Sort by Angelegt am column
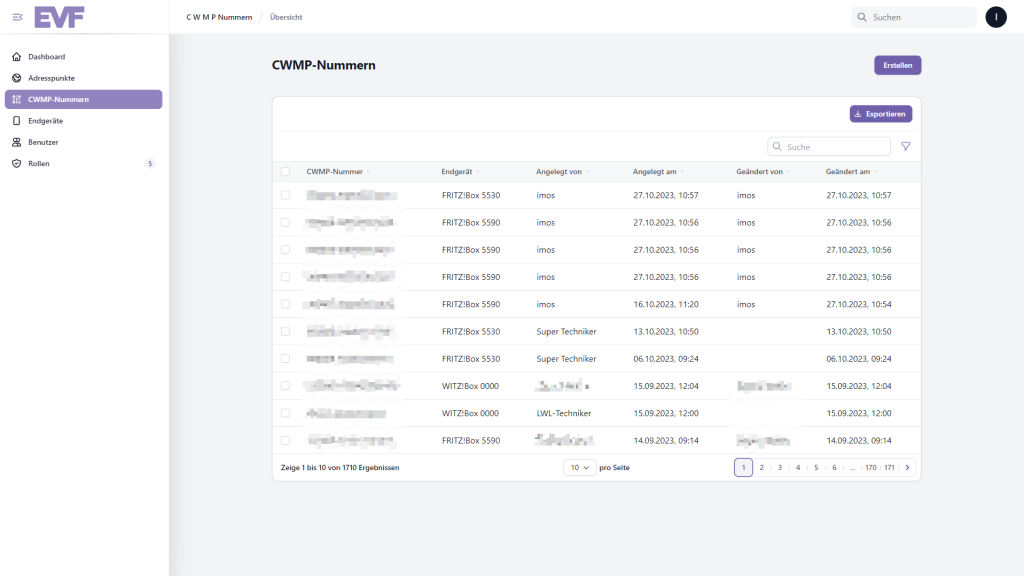1024x576 pixels. [658, 172]
